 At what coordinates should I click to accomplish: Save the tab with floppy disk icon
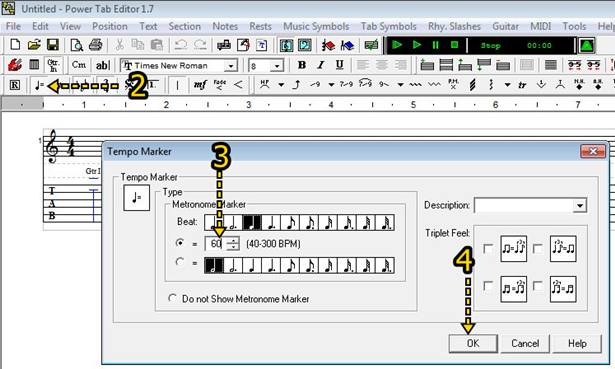click(x=53, y=45)
